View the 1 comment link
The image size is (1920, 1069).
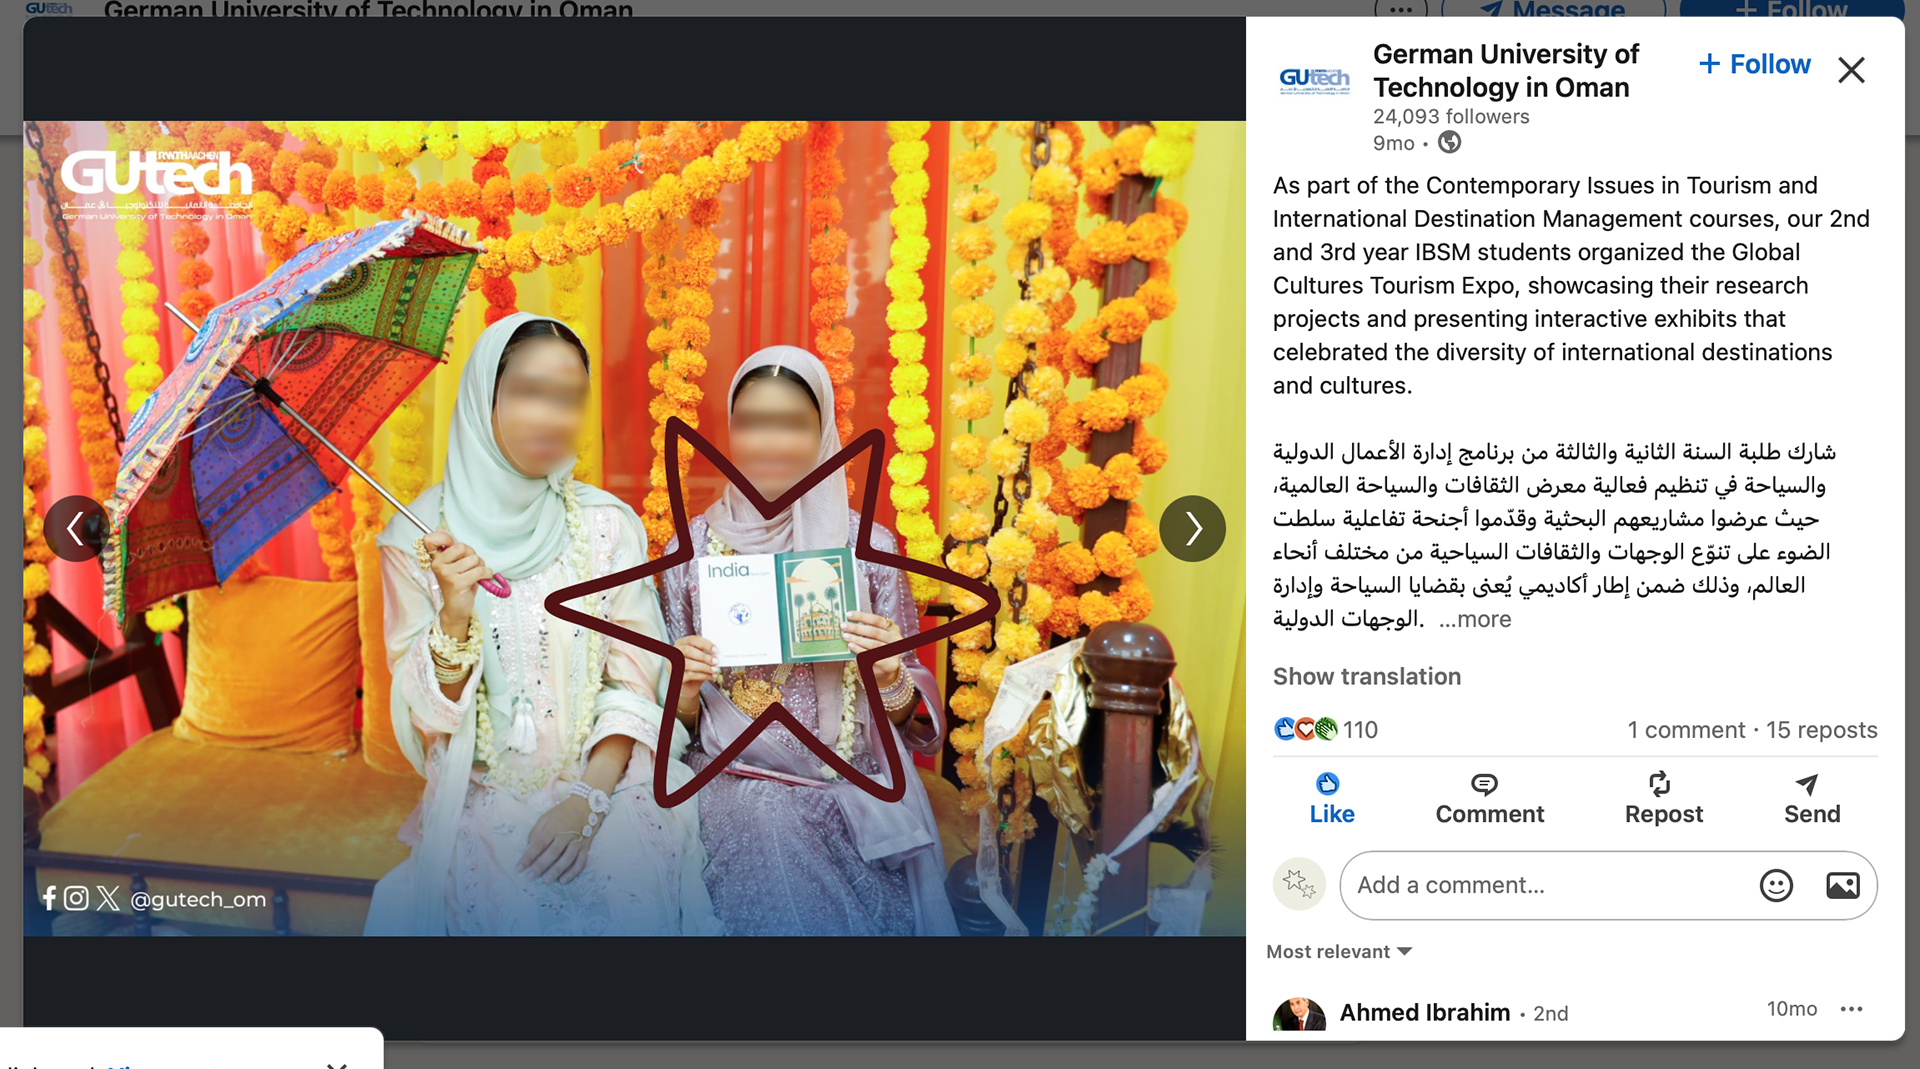1685,730
